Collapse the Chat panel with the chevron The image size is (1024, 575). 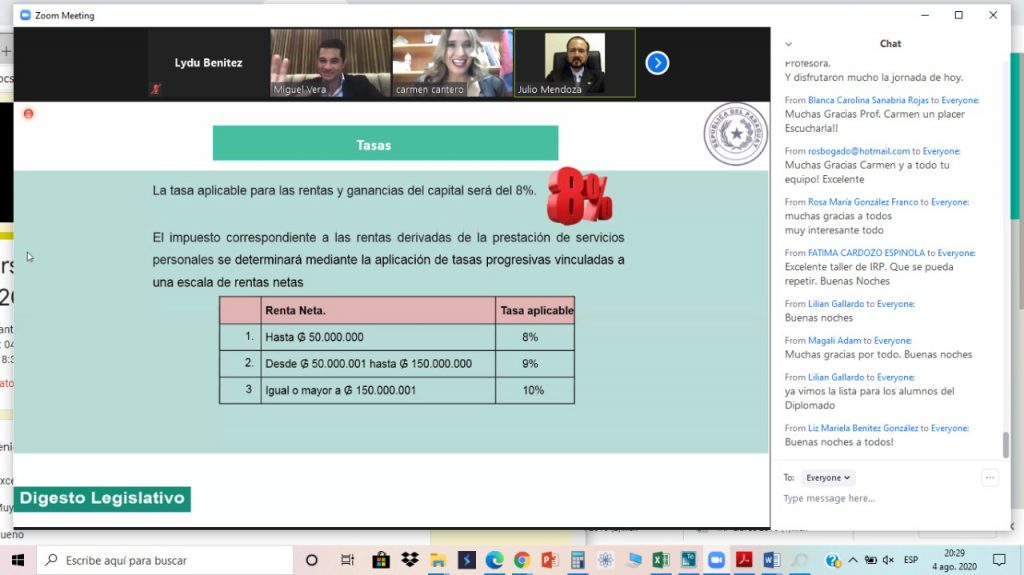pyautogui.click(x=788, y=44)
